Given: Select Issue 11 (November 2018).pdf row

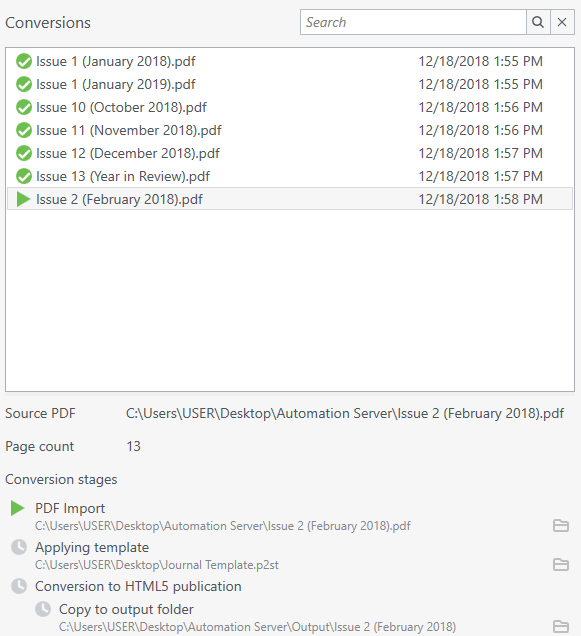Looking at the screenshot, I should click(290, 130).
